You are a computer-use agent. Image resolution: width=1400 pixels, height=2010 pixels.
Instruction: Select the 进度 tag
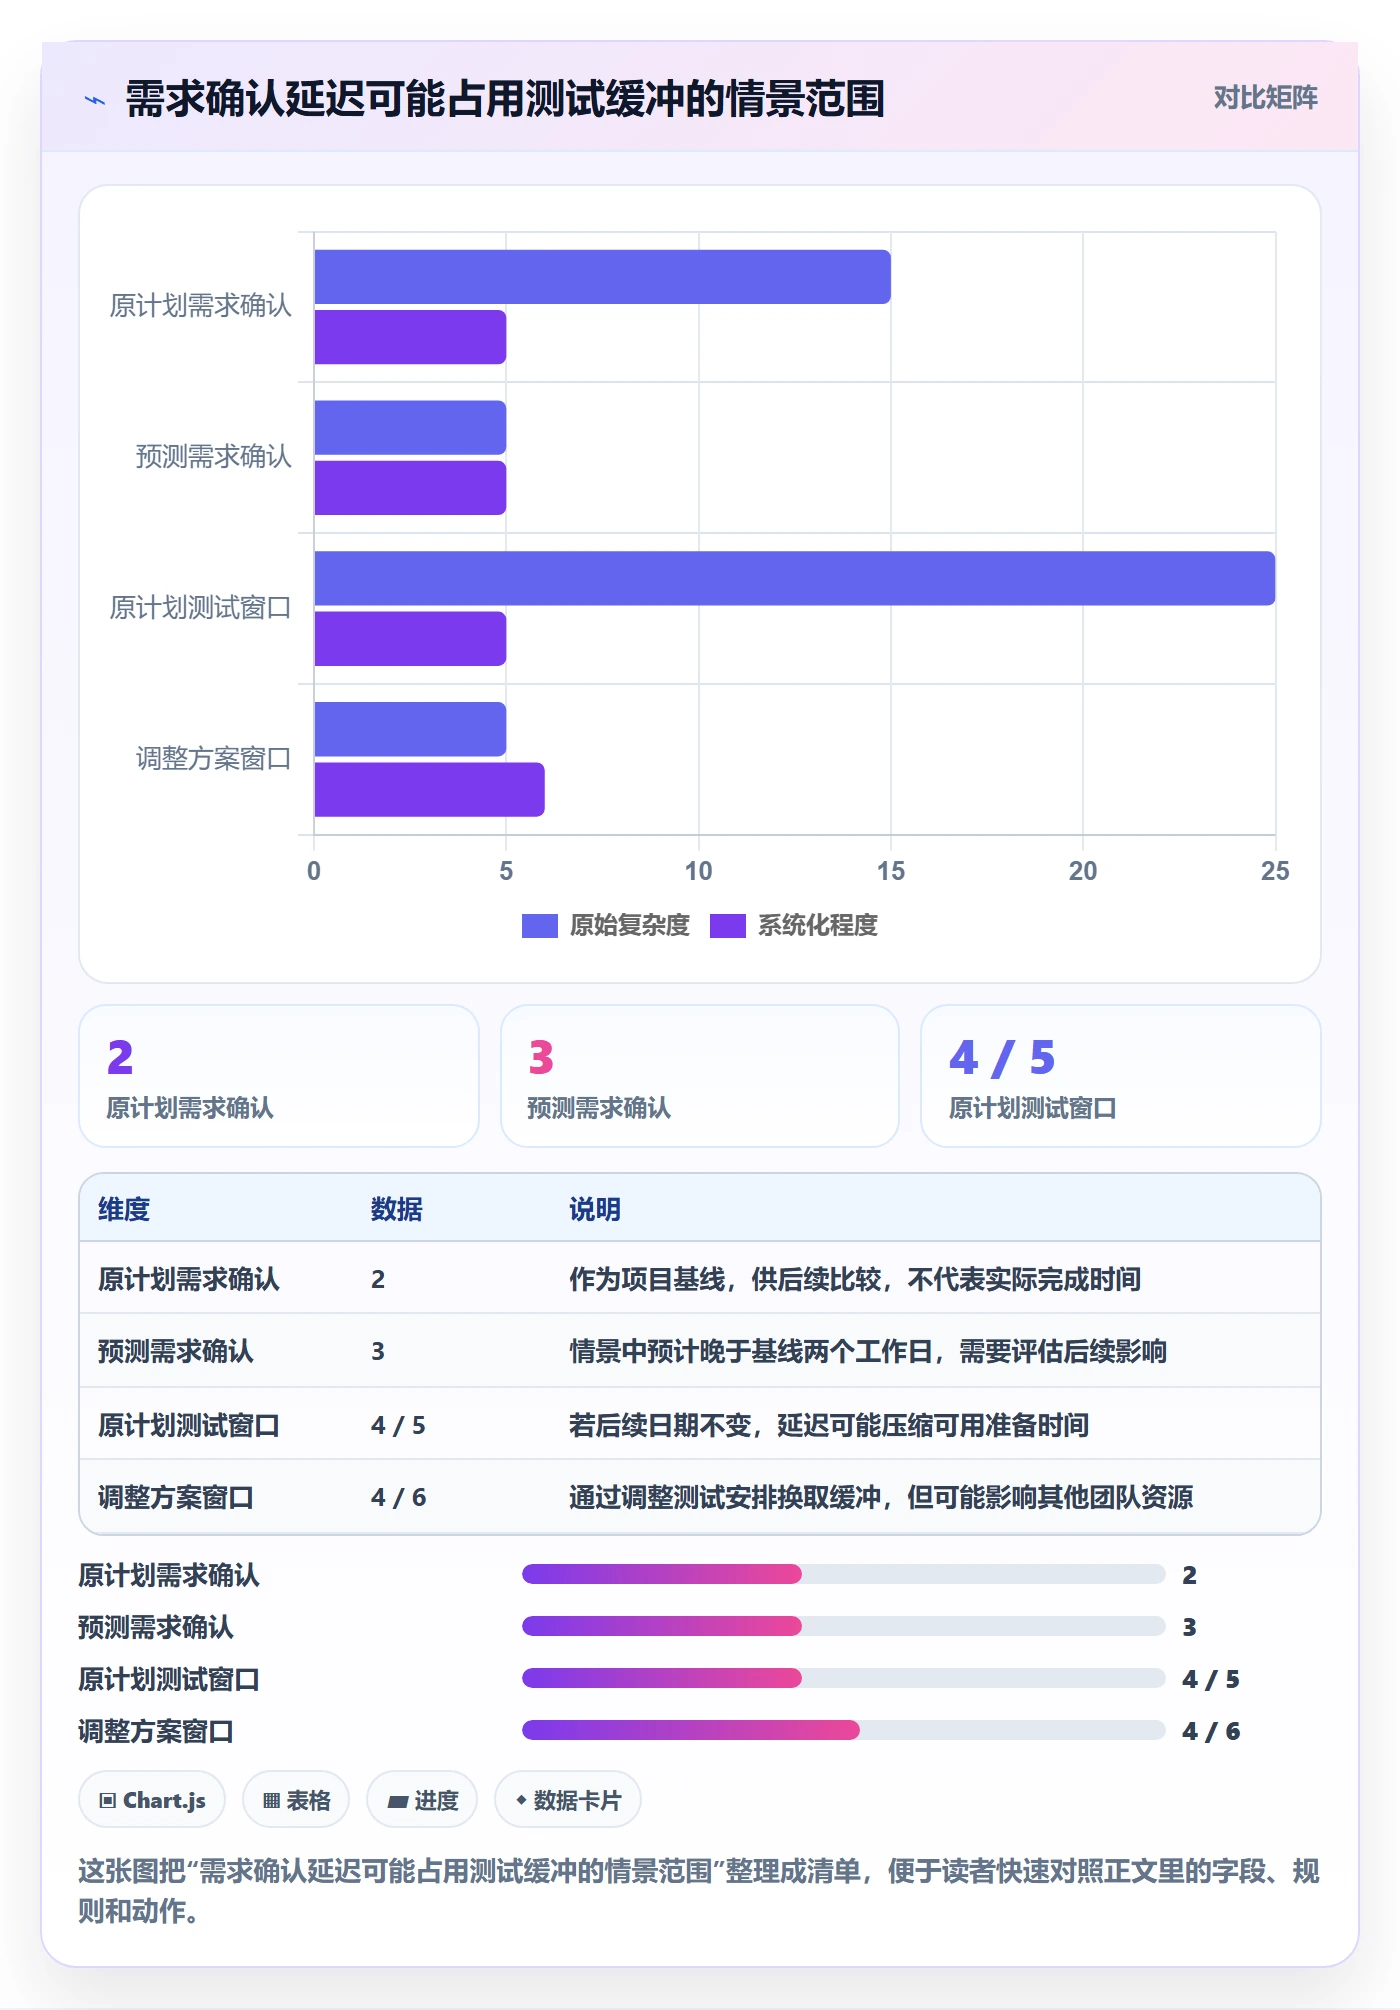[422, 1800]
